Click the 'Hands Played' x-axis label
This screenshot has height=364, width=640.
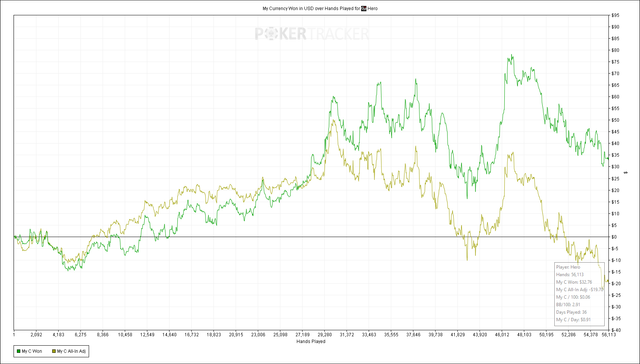click(x=311, y=341)
